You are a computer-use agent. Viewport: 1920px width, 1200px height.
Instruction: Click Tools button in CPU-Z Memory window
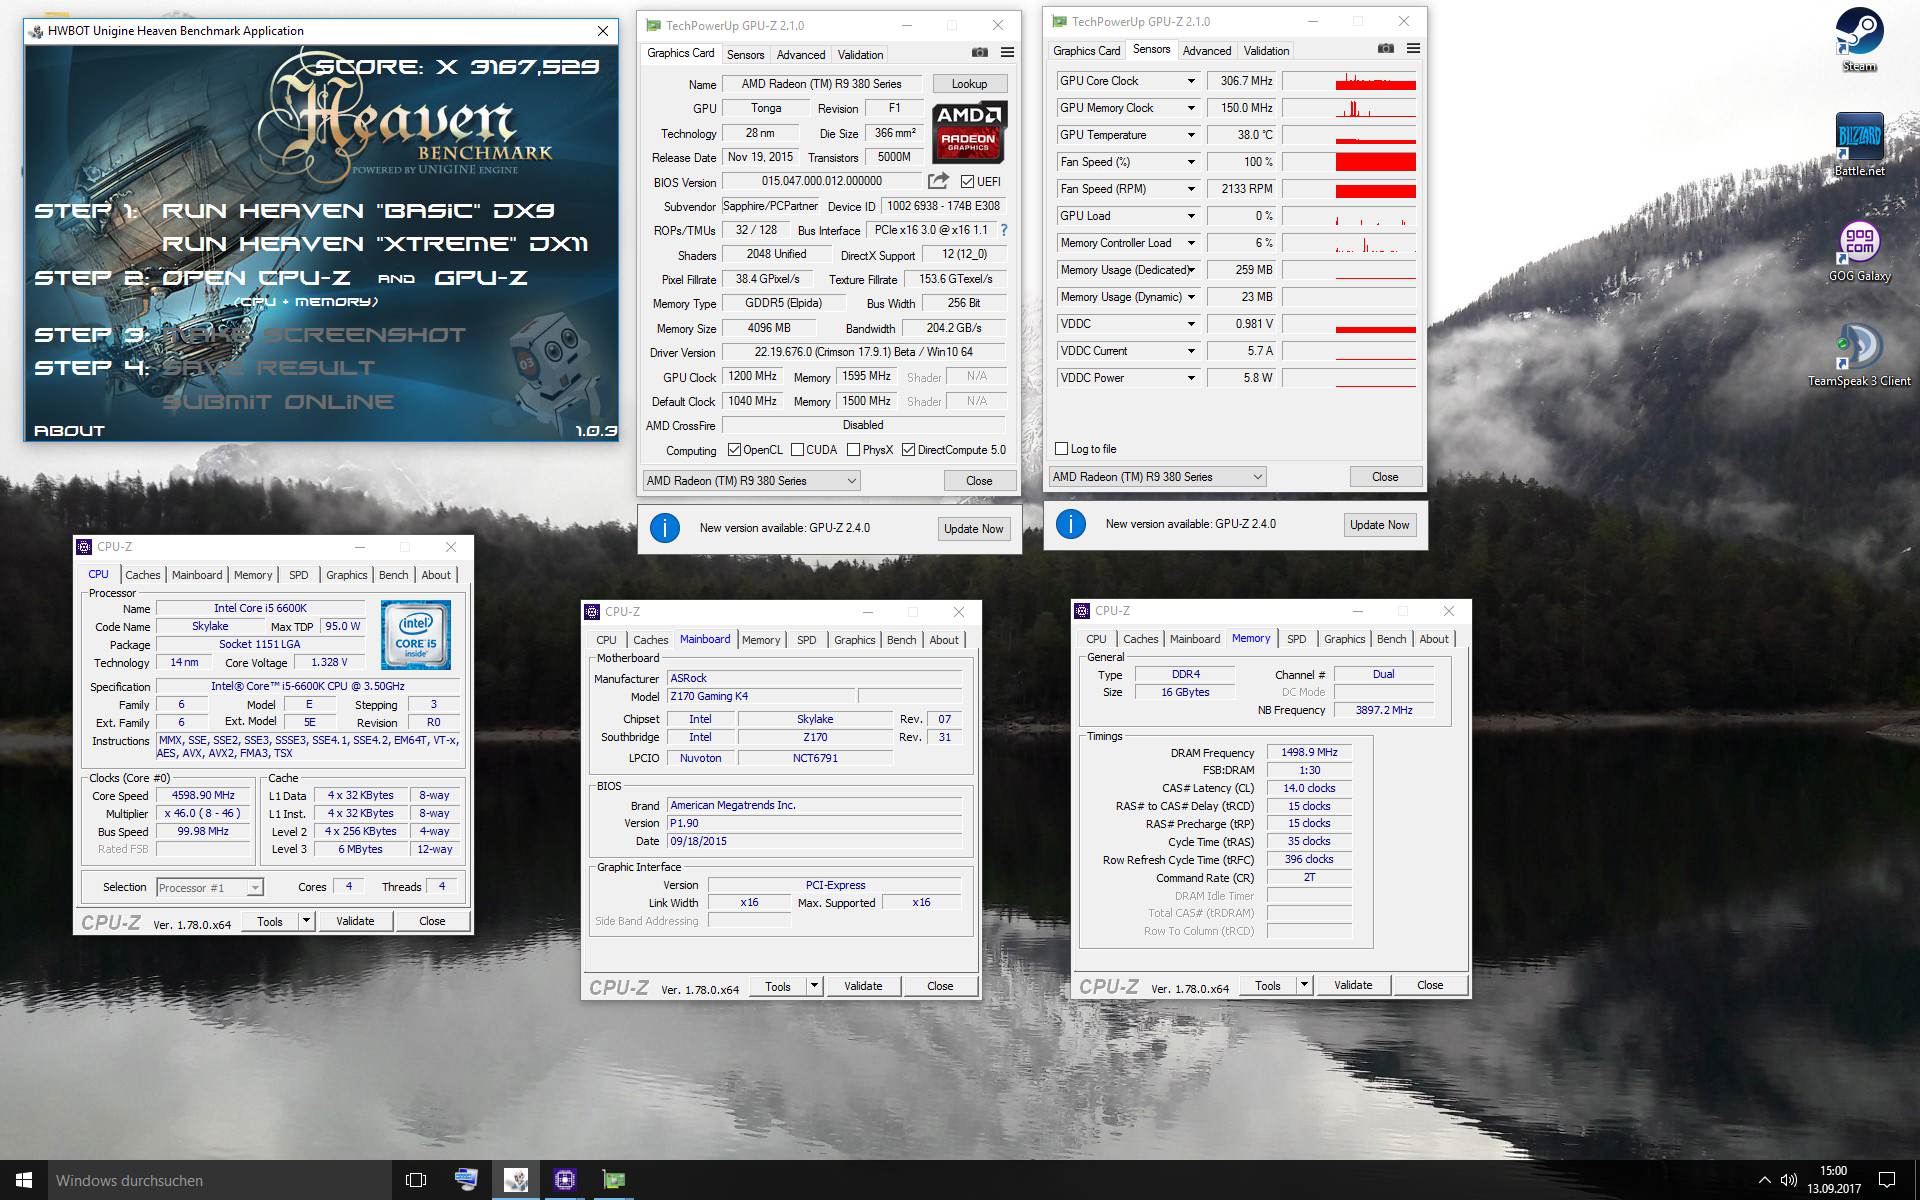[x=1267, y=985]
